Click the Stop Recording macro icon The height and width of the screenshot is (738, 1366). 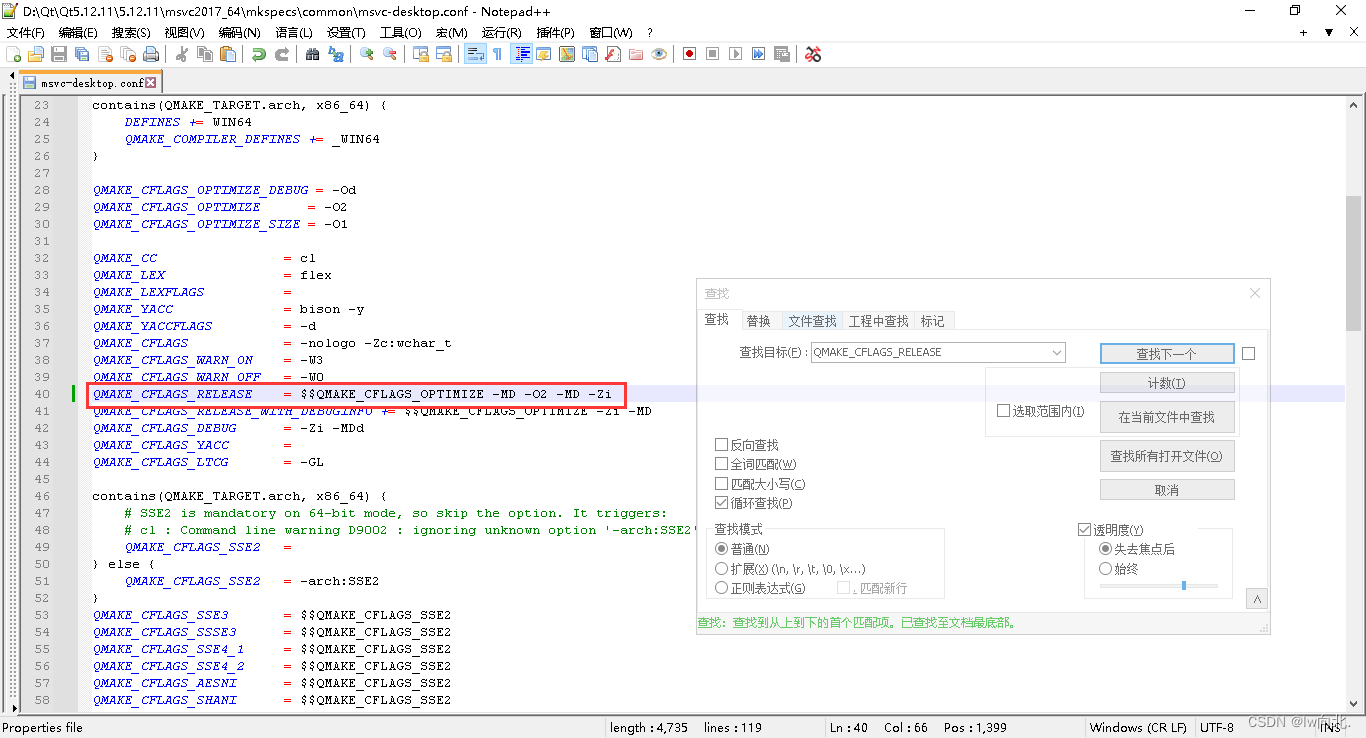[712, 54]
